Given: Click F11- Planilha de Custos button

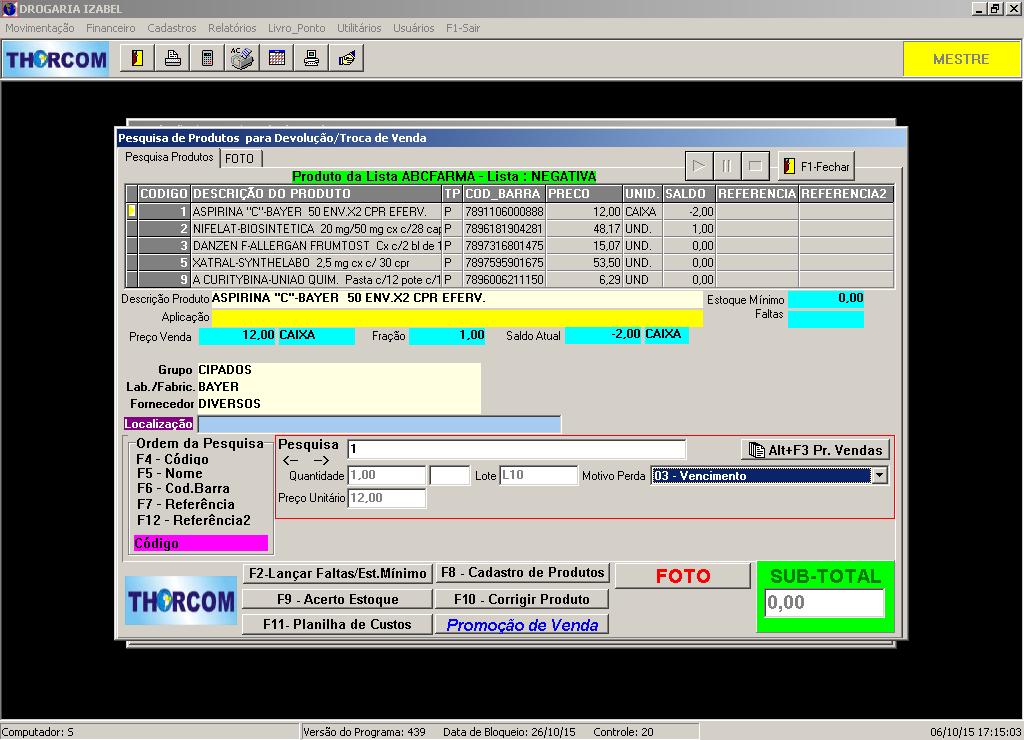Looking at the screenshot, I should (x=337, y=624).
